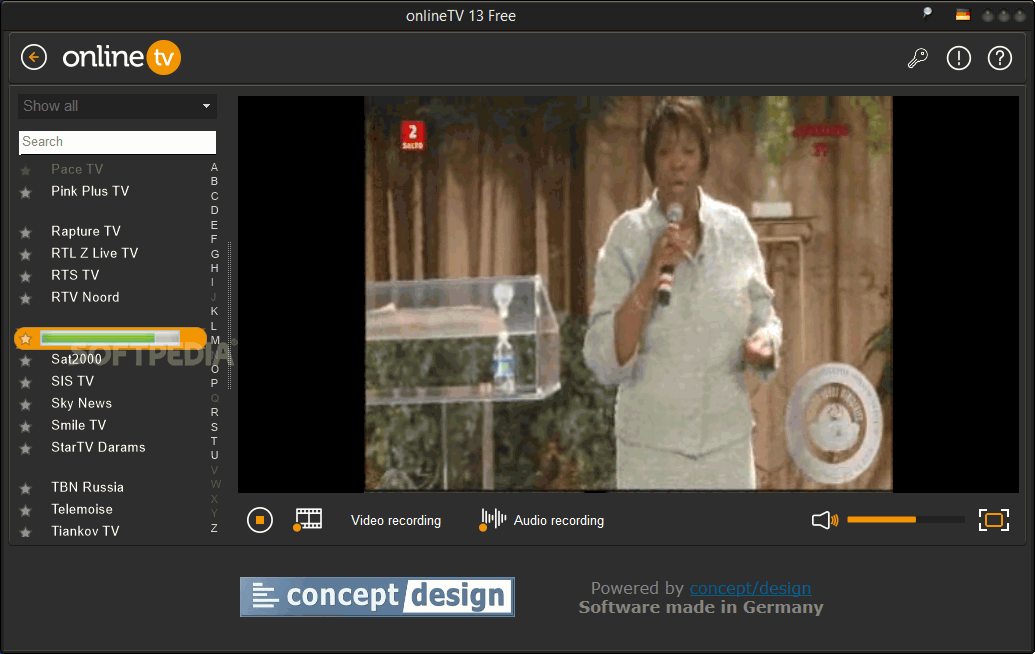The image size is (1035, 654).
Task: Jump to letter S in index
Action: click(x=214, y=427)
